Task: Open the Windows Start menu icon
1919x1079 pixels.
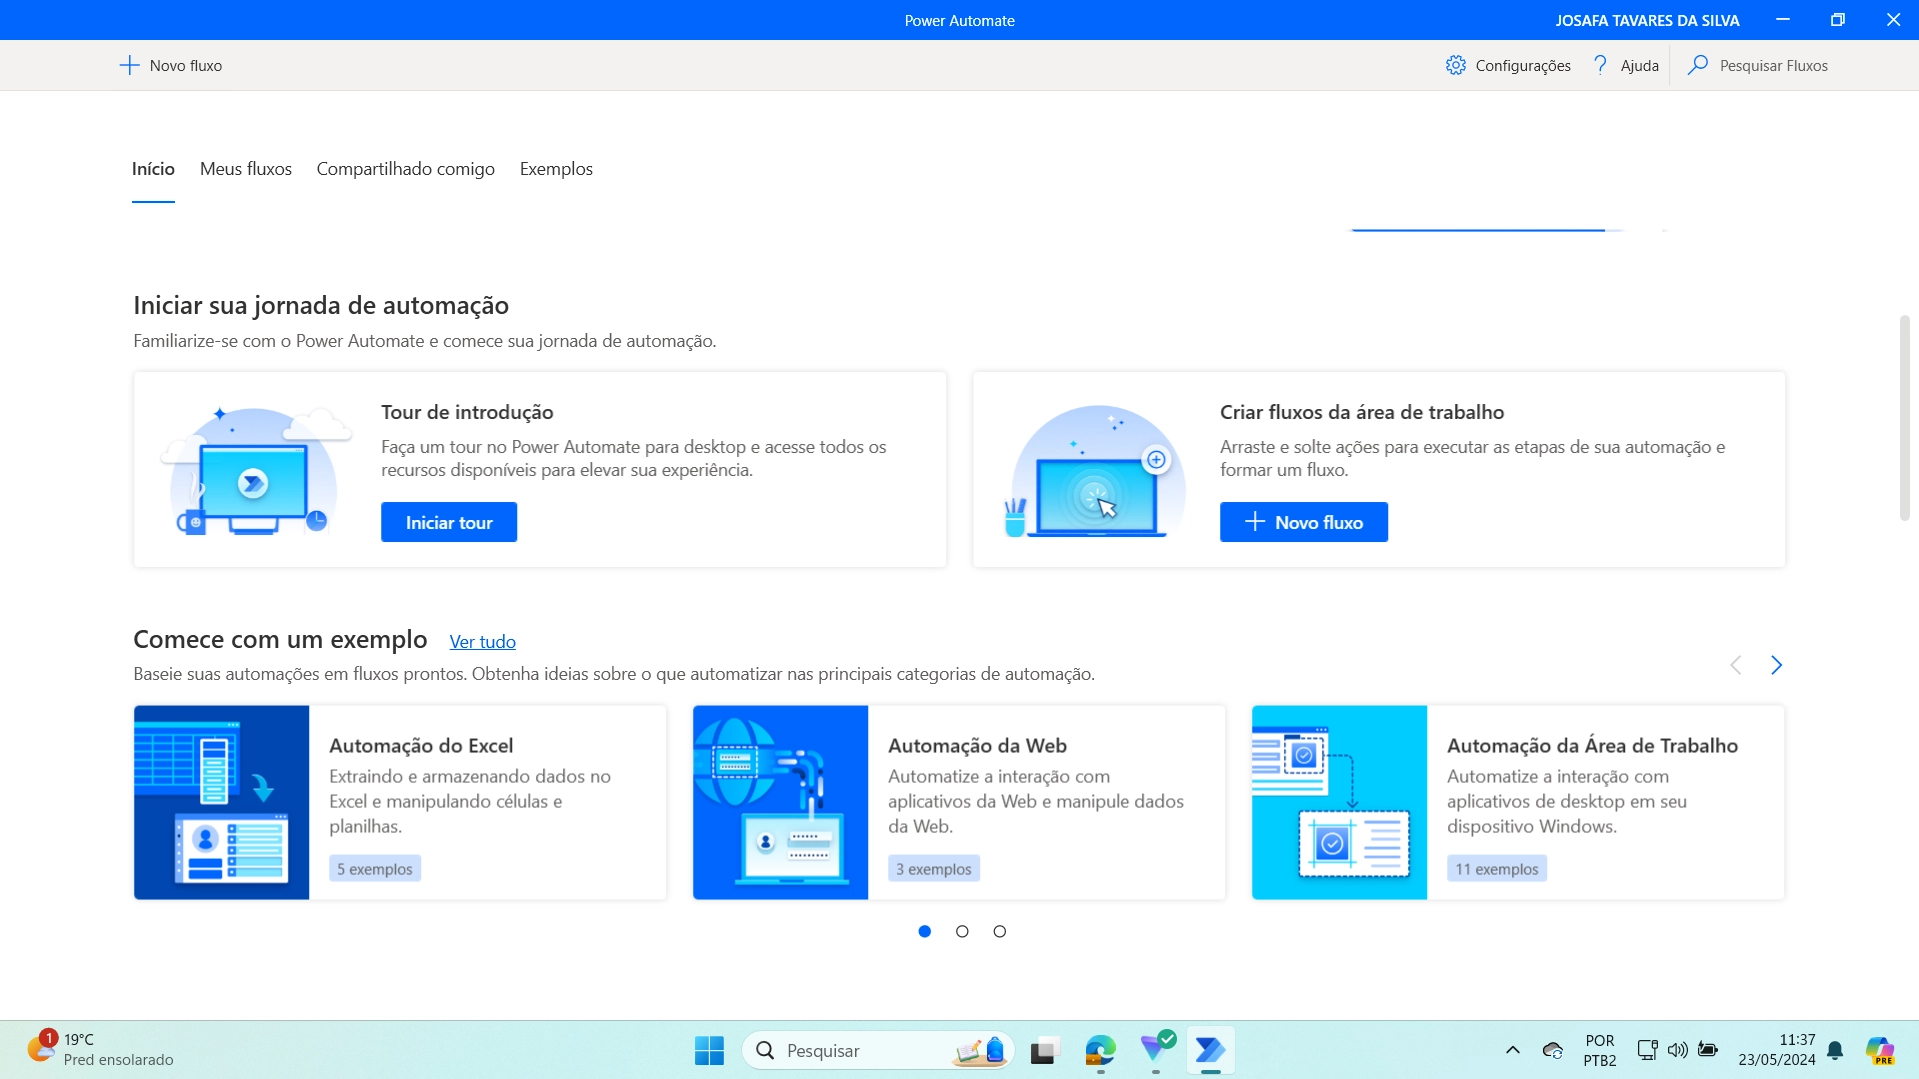Action: [709, 1050]
